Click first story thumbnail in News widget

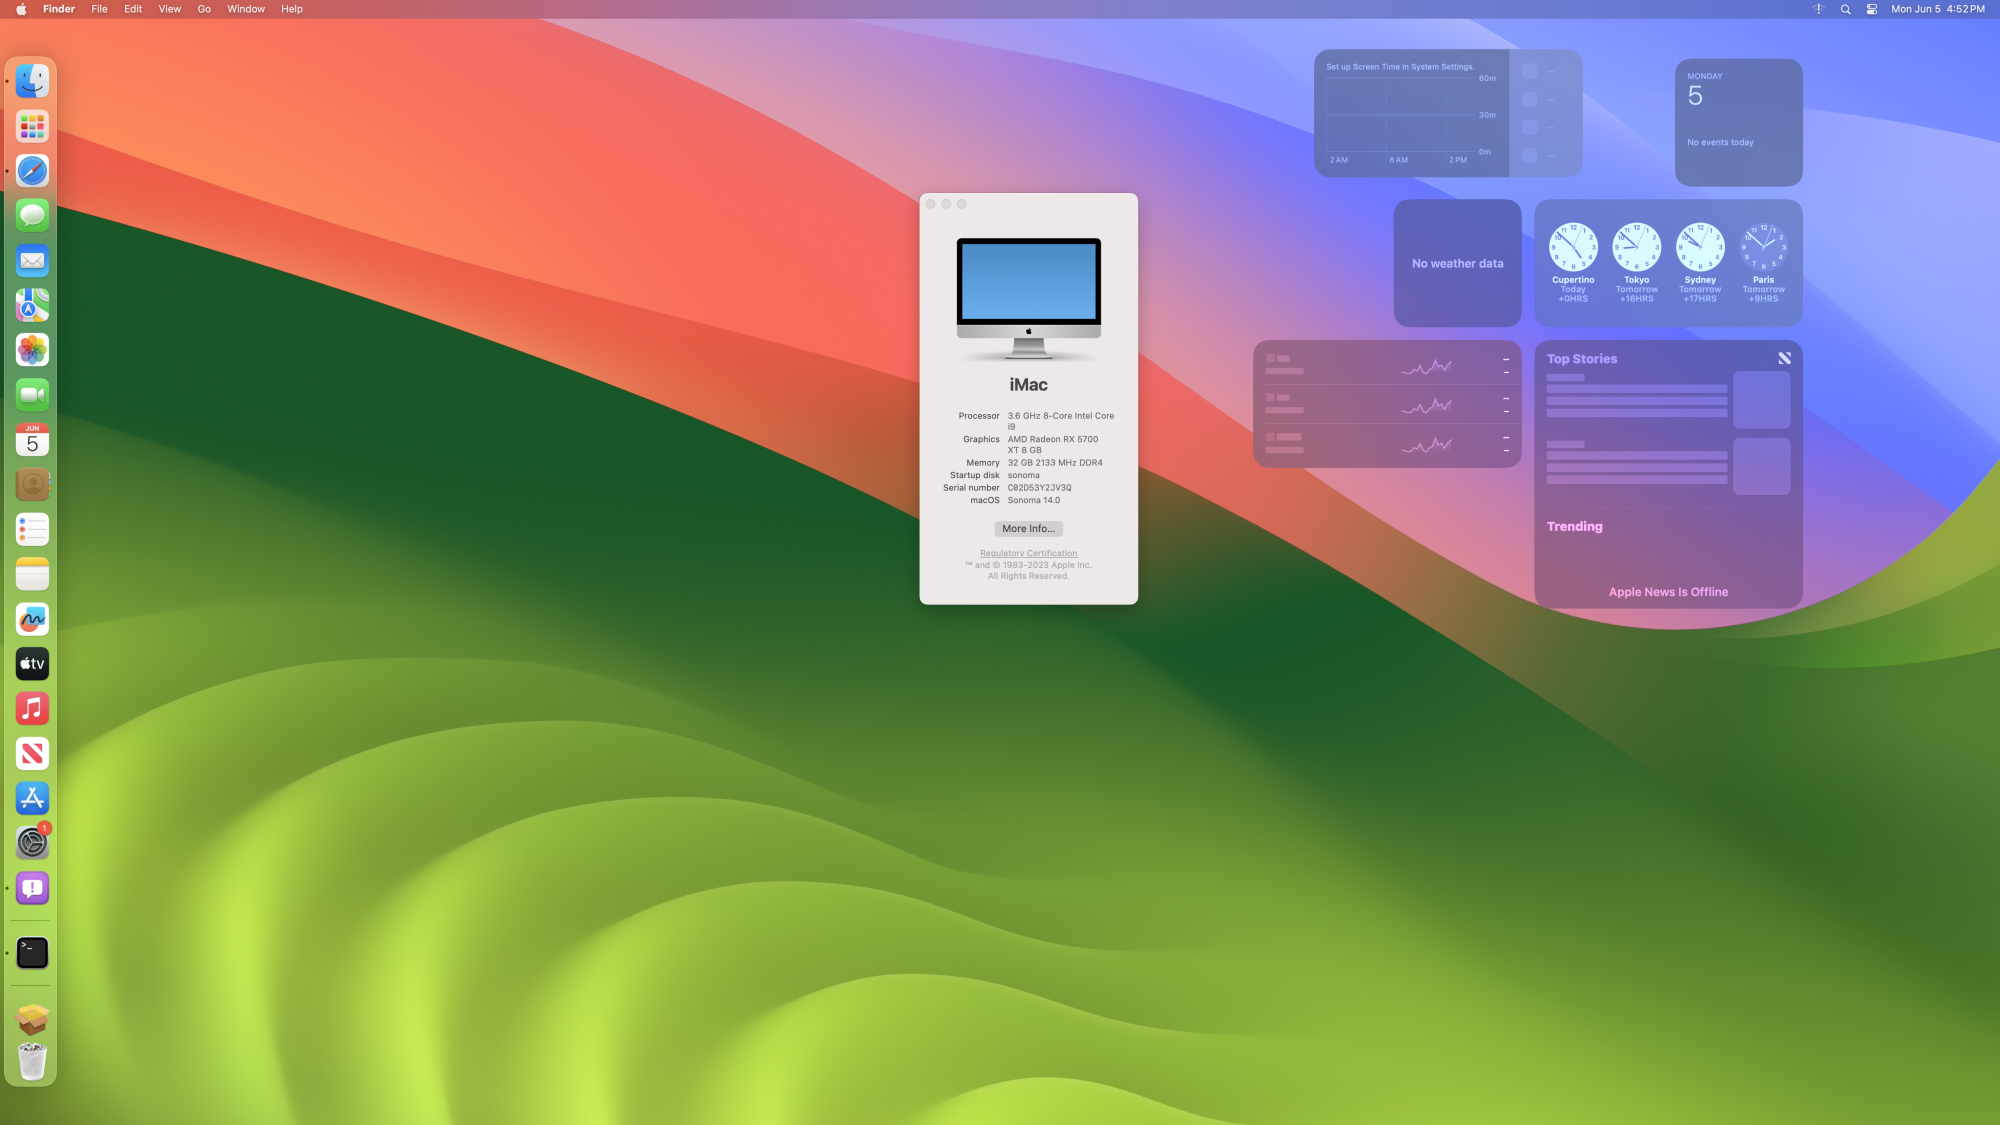[1761, 400]
